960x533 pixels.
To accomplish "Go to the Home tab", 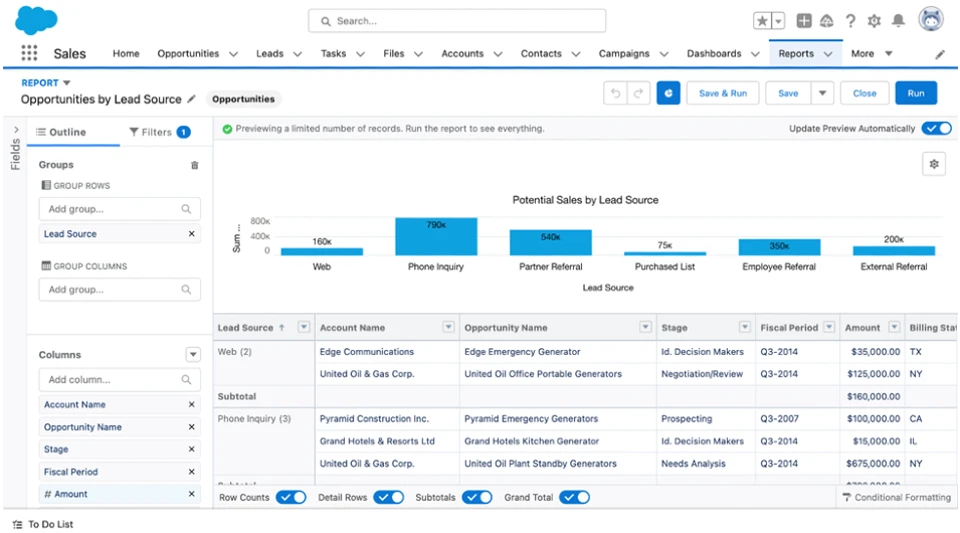I will click(126, 54).
